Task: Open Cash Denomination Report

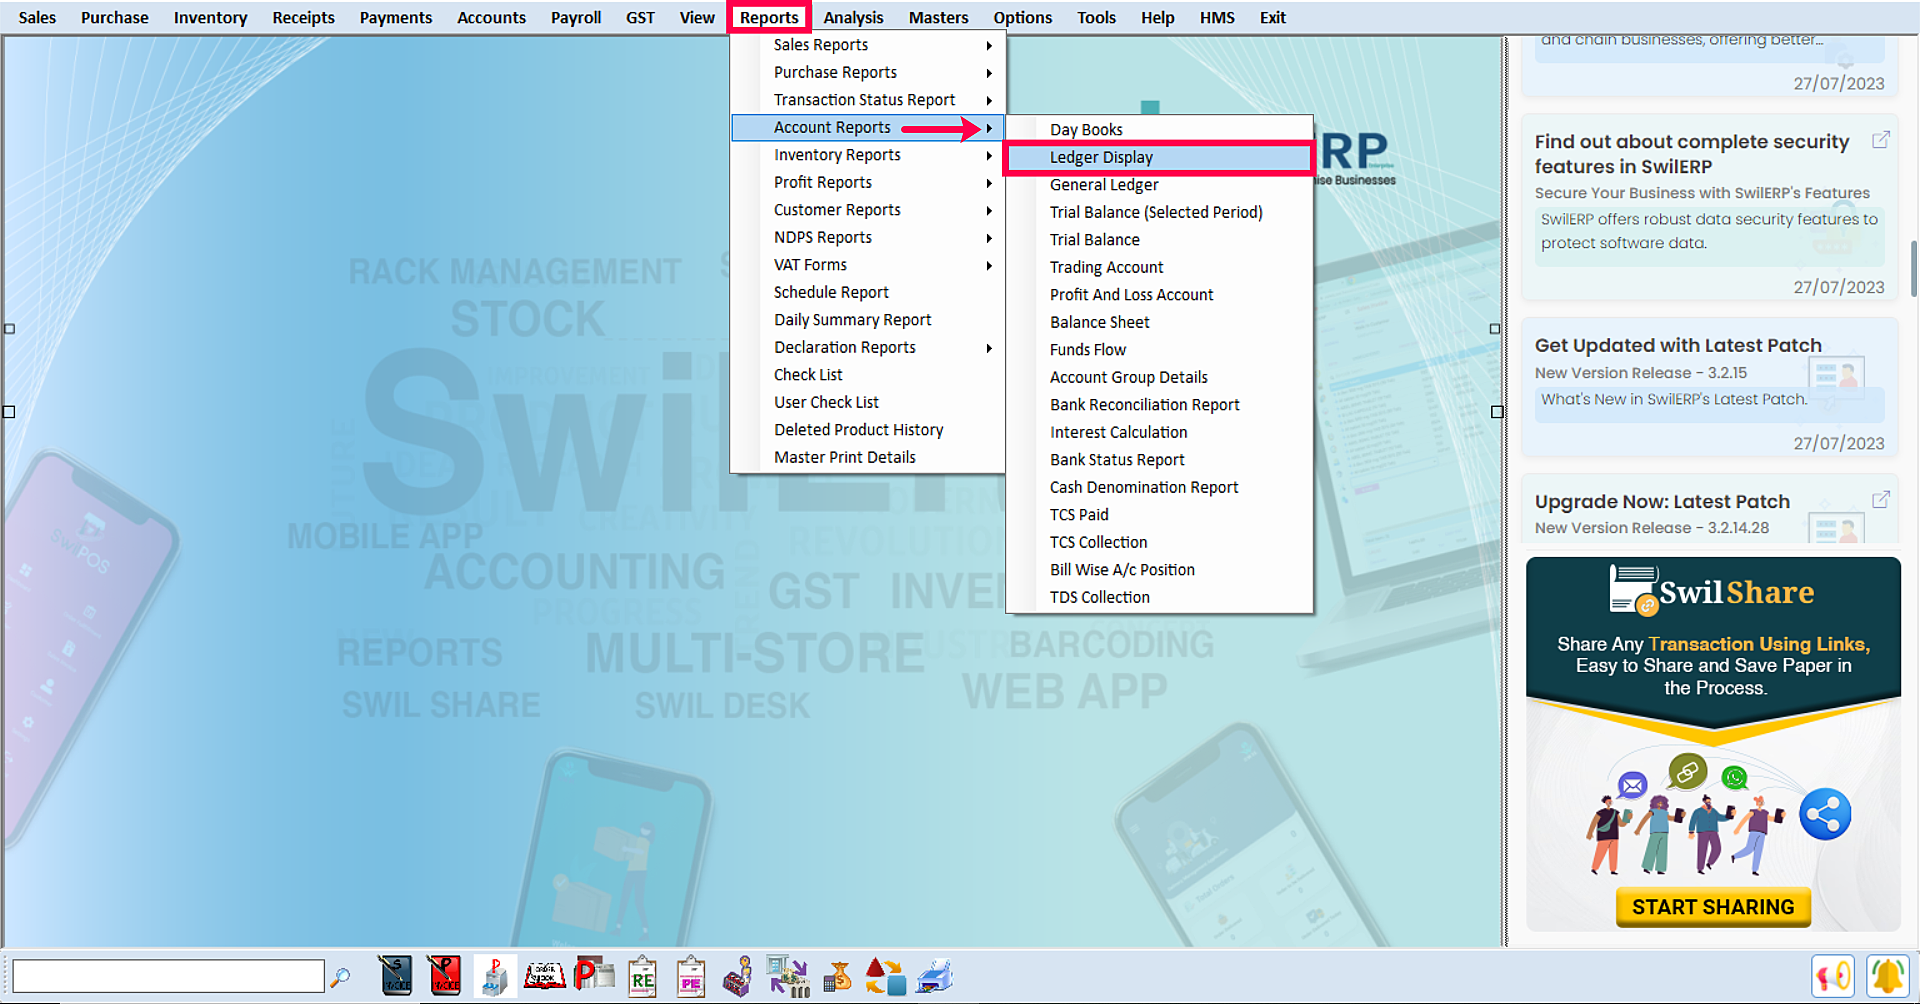Action: (1158, 487)
